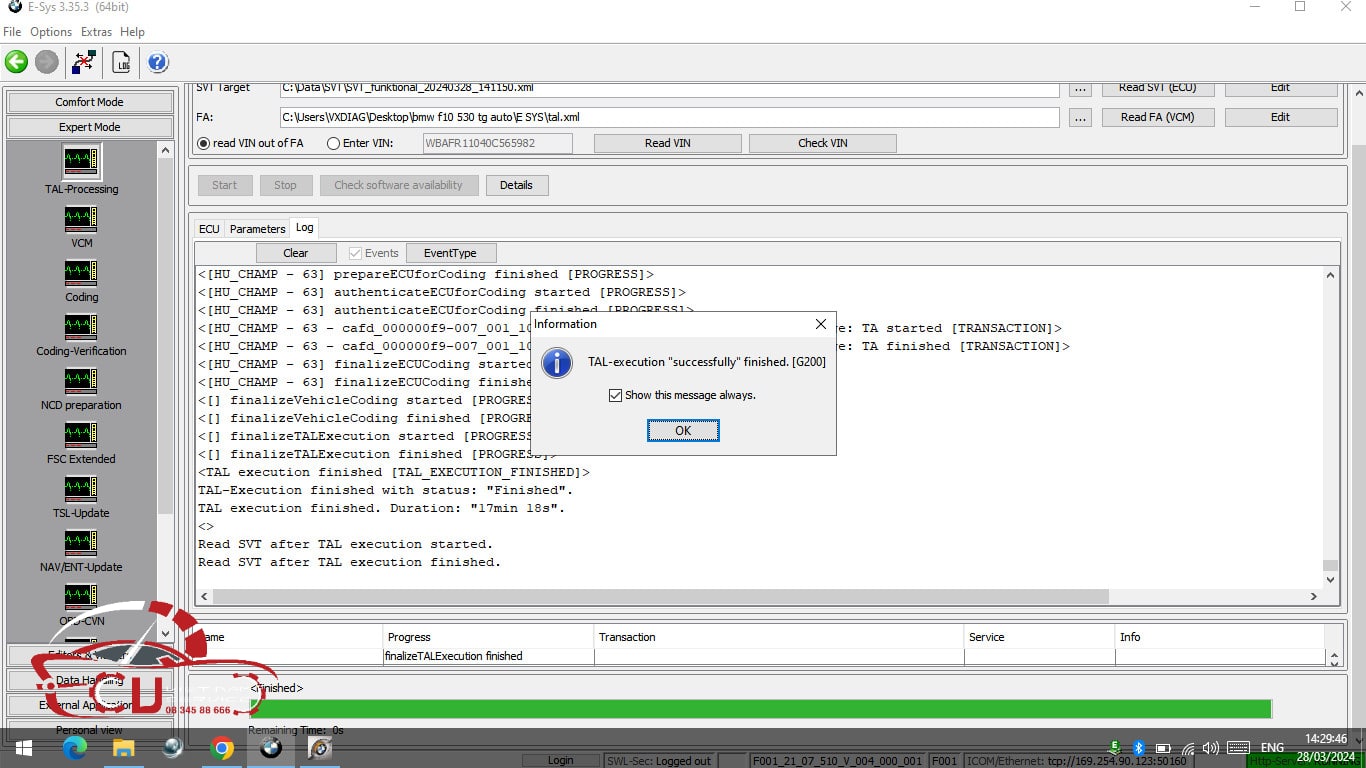Open the Windows Start menu
The height and width of the screenshot is (768, 1366).
(23, 748)
